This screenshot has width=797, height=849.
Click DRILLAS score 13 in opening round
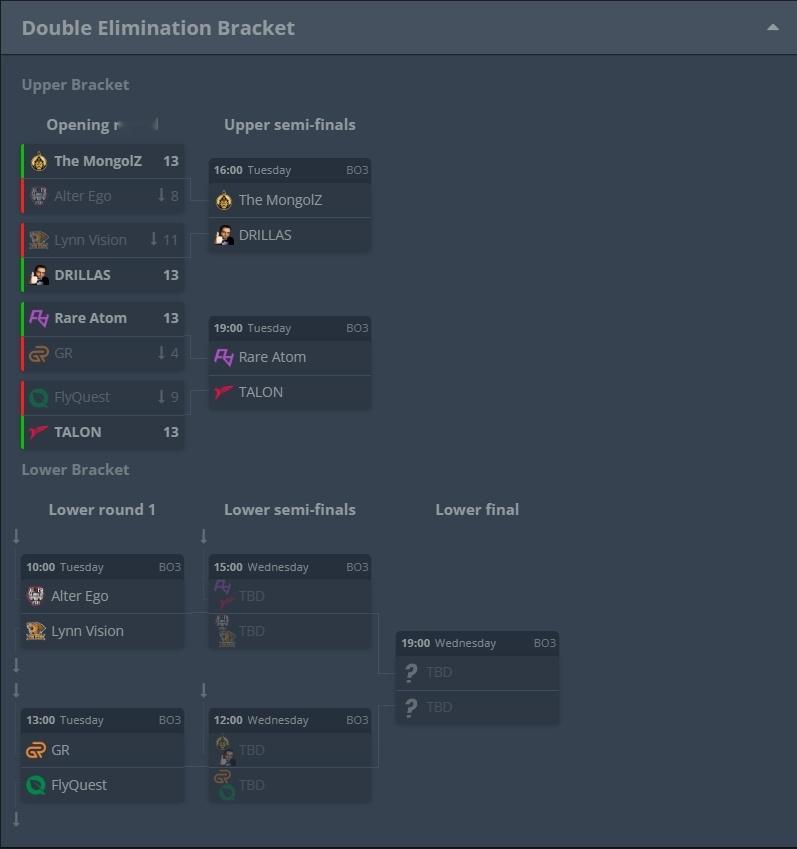171,275
